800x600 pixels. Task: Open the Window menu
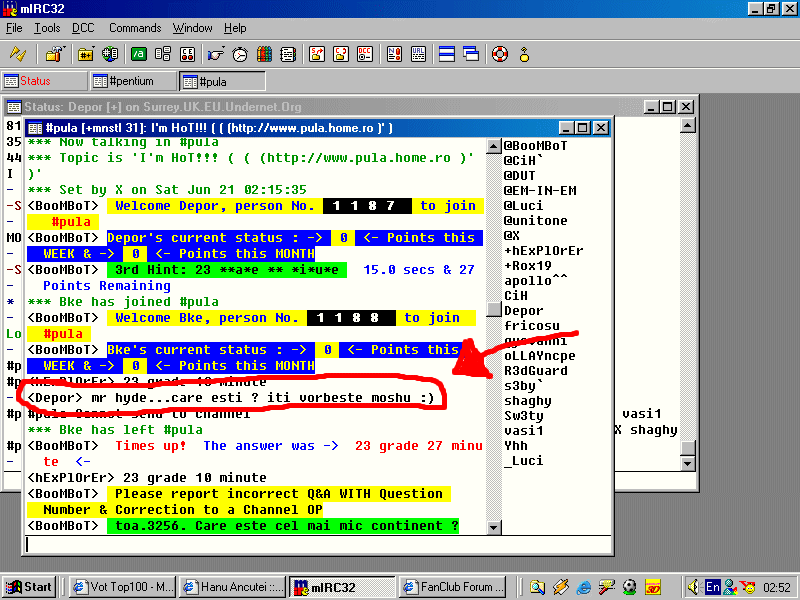pos(192,28)
